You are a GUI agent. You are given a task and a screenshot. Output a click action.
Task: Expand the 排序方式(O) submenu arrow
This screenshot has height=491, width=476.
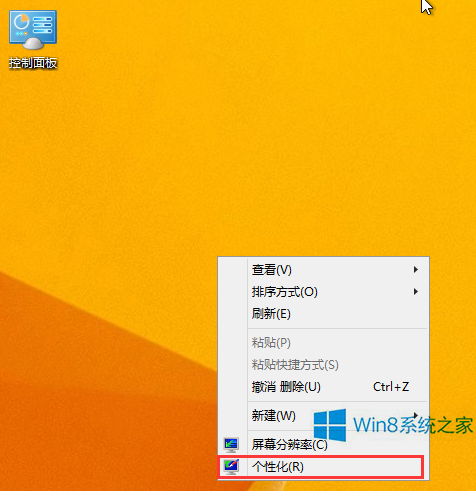tap(416, 292)
